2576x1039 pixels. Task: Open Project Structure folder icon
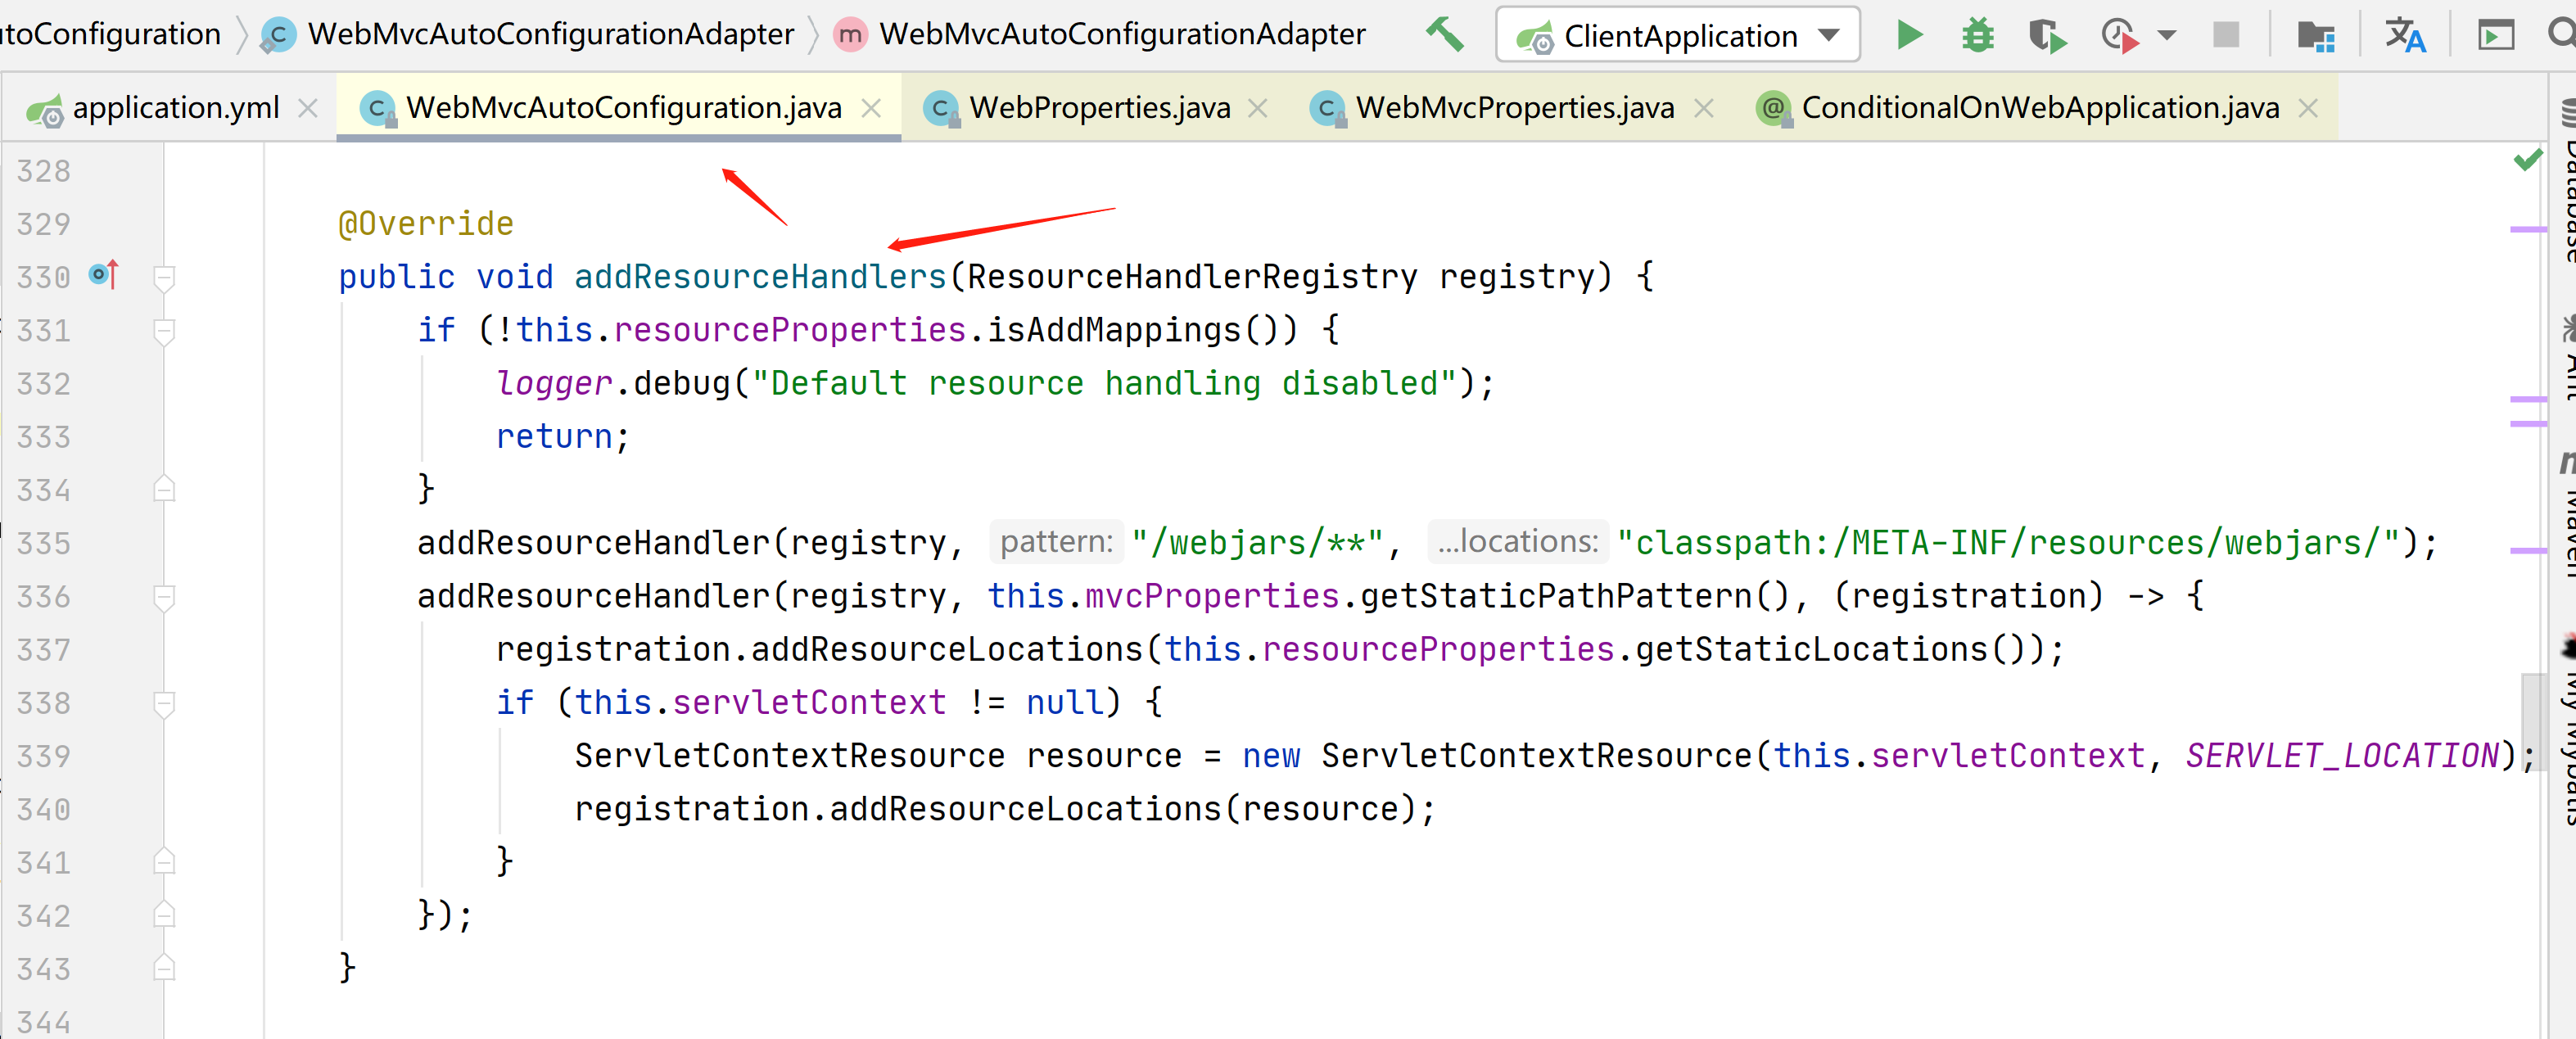point(2315,37)
